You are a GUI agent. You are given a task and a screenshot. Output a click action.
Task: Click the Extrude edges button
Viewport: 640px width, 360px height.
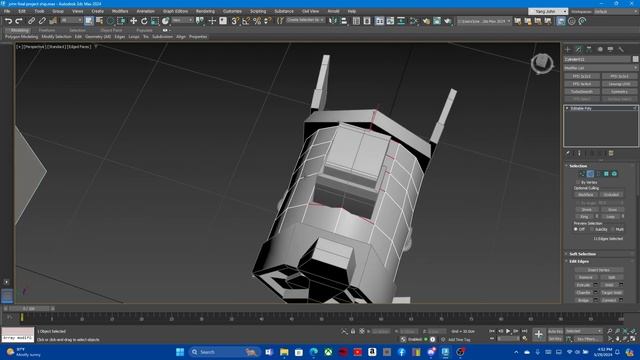pyautogui.click(x=583, y=284)
